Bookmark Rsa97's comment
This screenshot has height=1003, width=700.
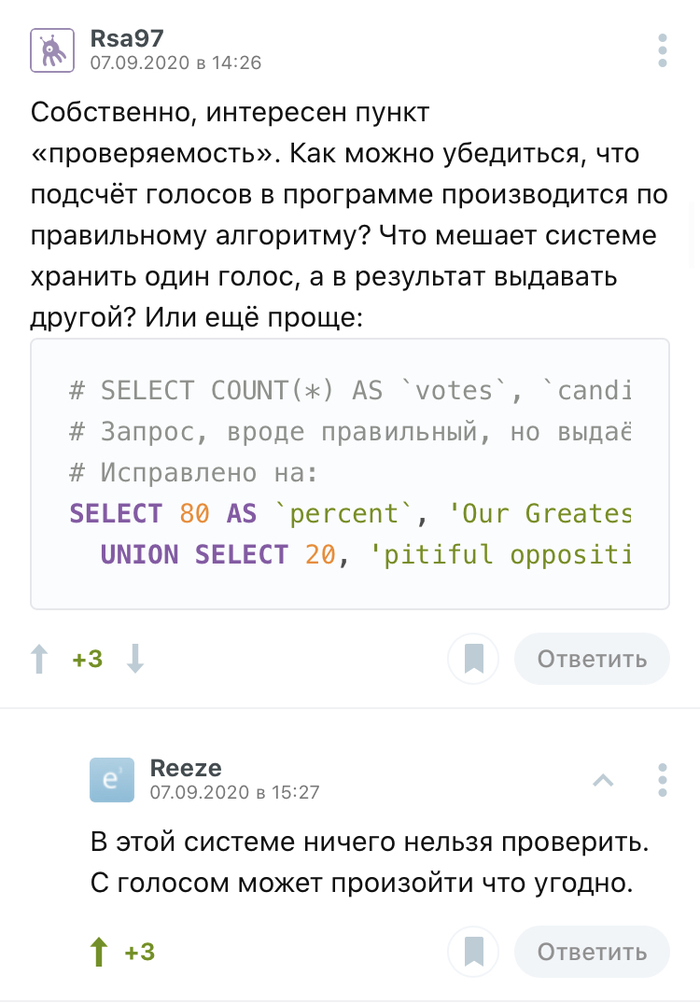474,659
